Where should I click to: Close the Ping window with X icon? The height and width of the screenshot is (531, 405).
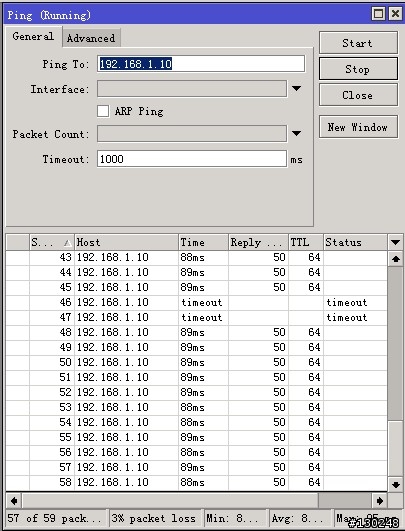click(x=395, y=14)
